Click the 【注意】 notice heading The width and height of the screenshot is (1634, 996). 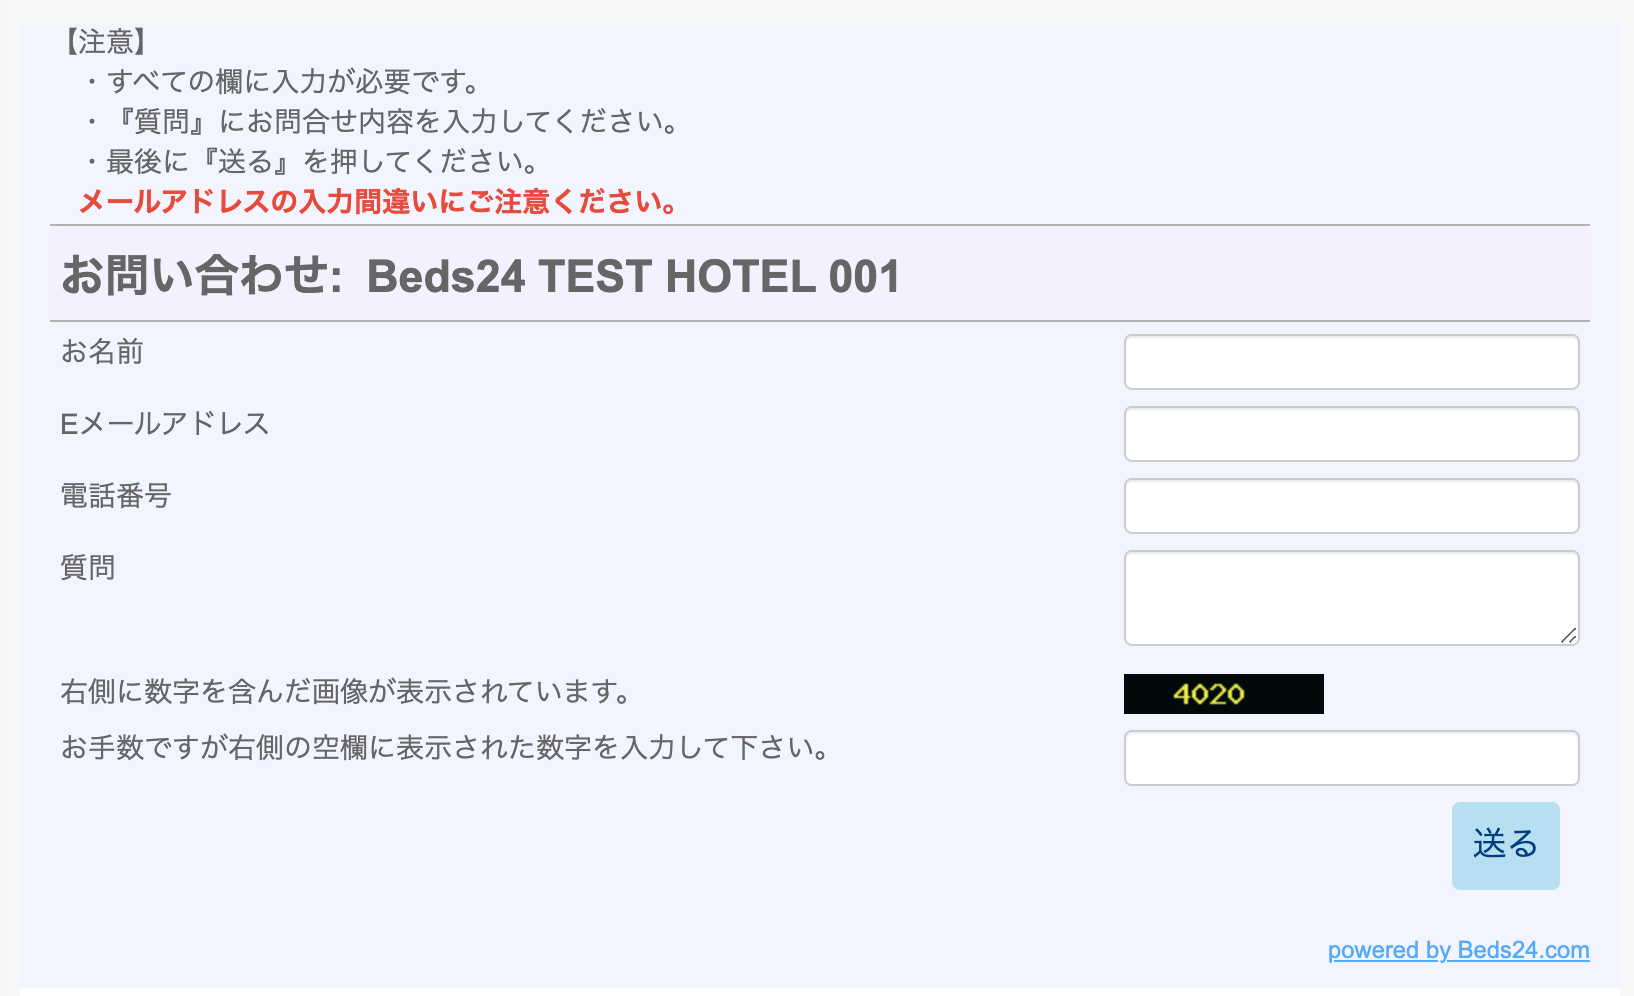click(x=106, y=42)
